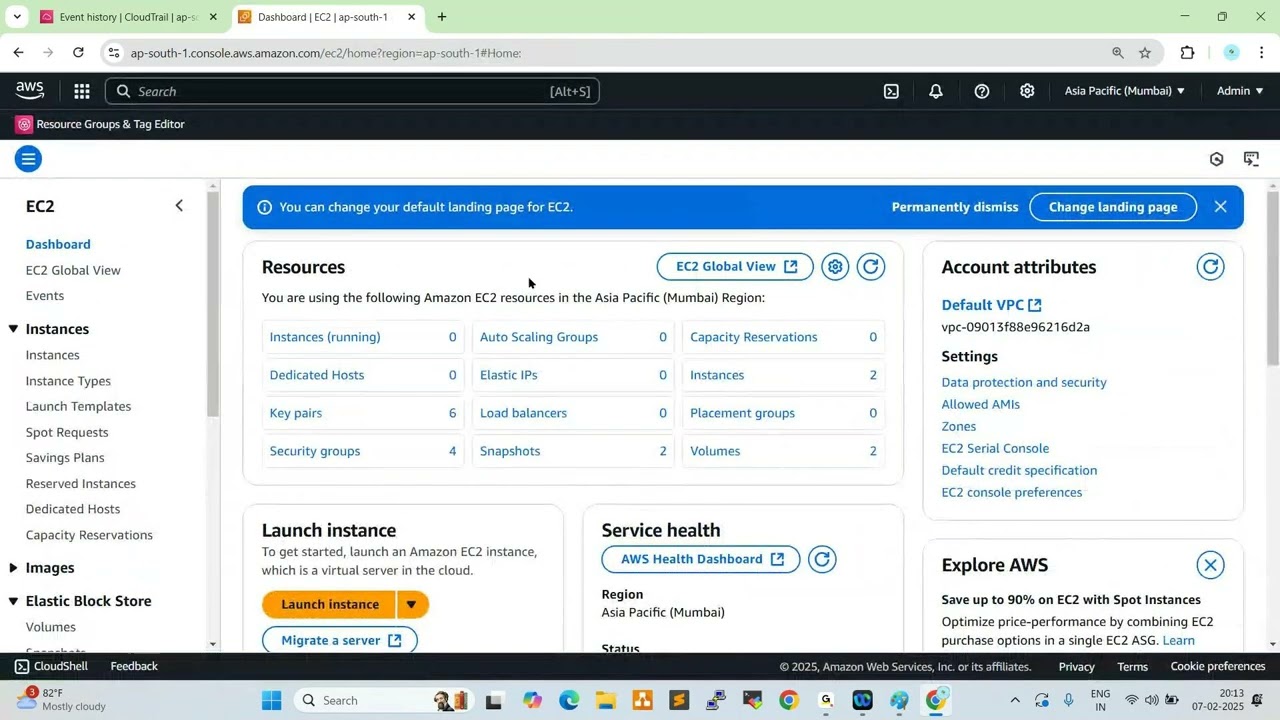Click Change landing page button
1280x720 pixels.
pos(1113,207)
